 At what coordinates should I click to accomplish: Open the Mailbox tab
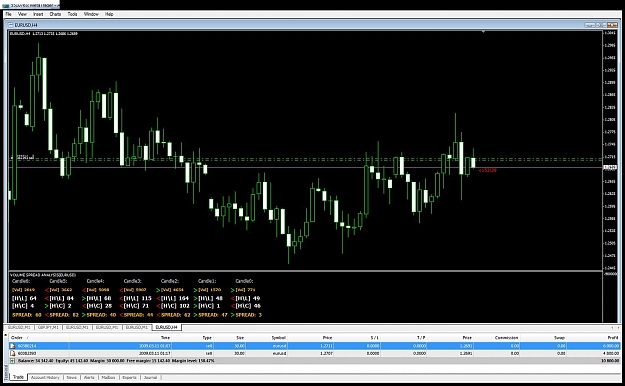click(108, 377)
